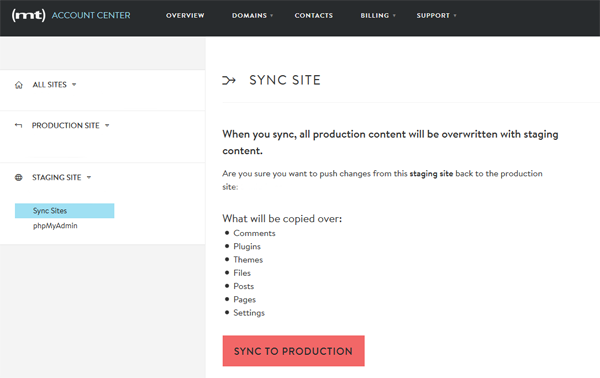
Task: Click the home icon beside All Sites
Action: click(19, 85)
